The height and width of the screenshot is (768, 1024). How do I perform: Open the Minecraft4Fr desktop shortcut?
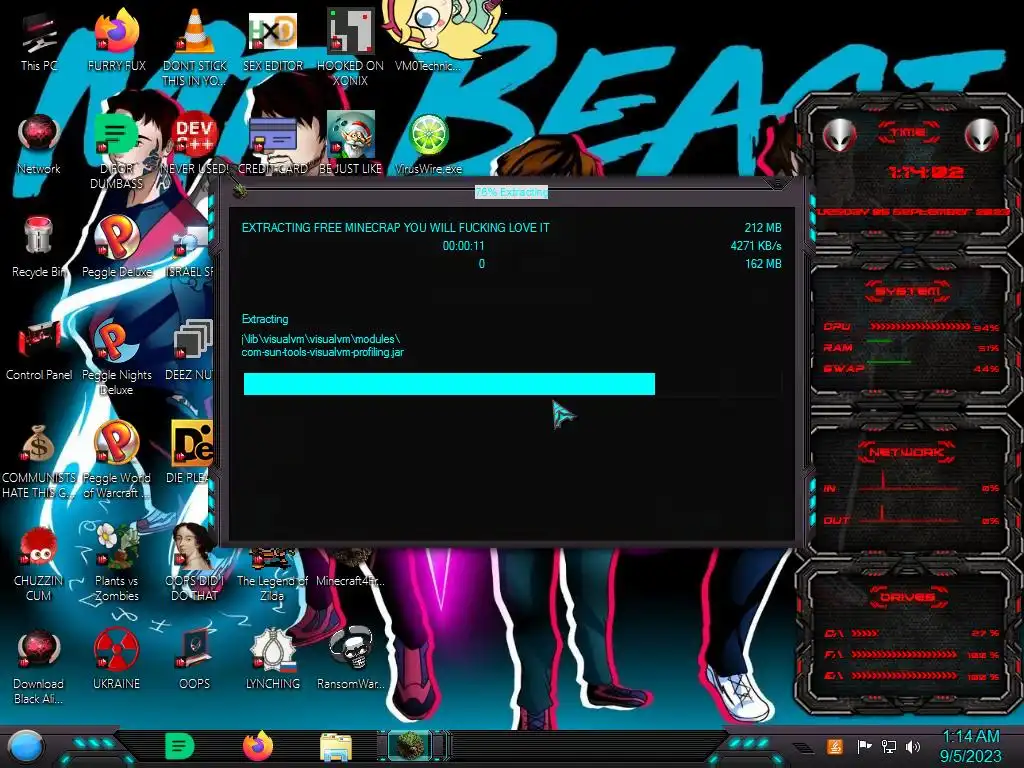point(351,568)
